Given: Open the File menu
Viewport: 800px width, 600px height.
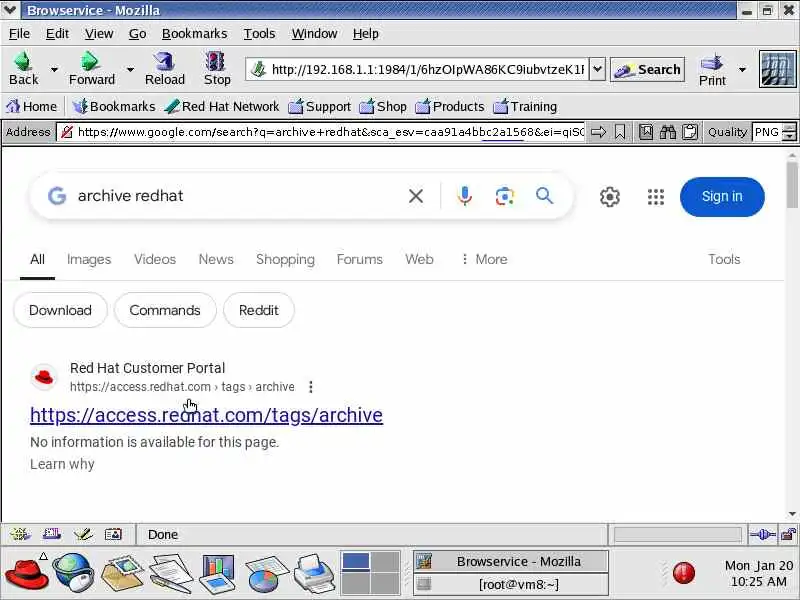Looking at the screenshot, I should click(x=19, y=34).
